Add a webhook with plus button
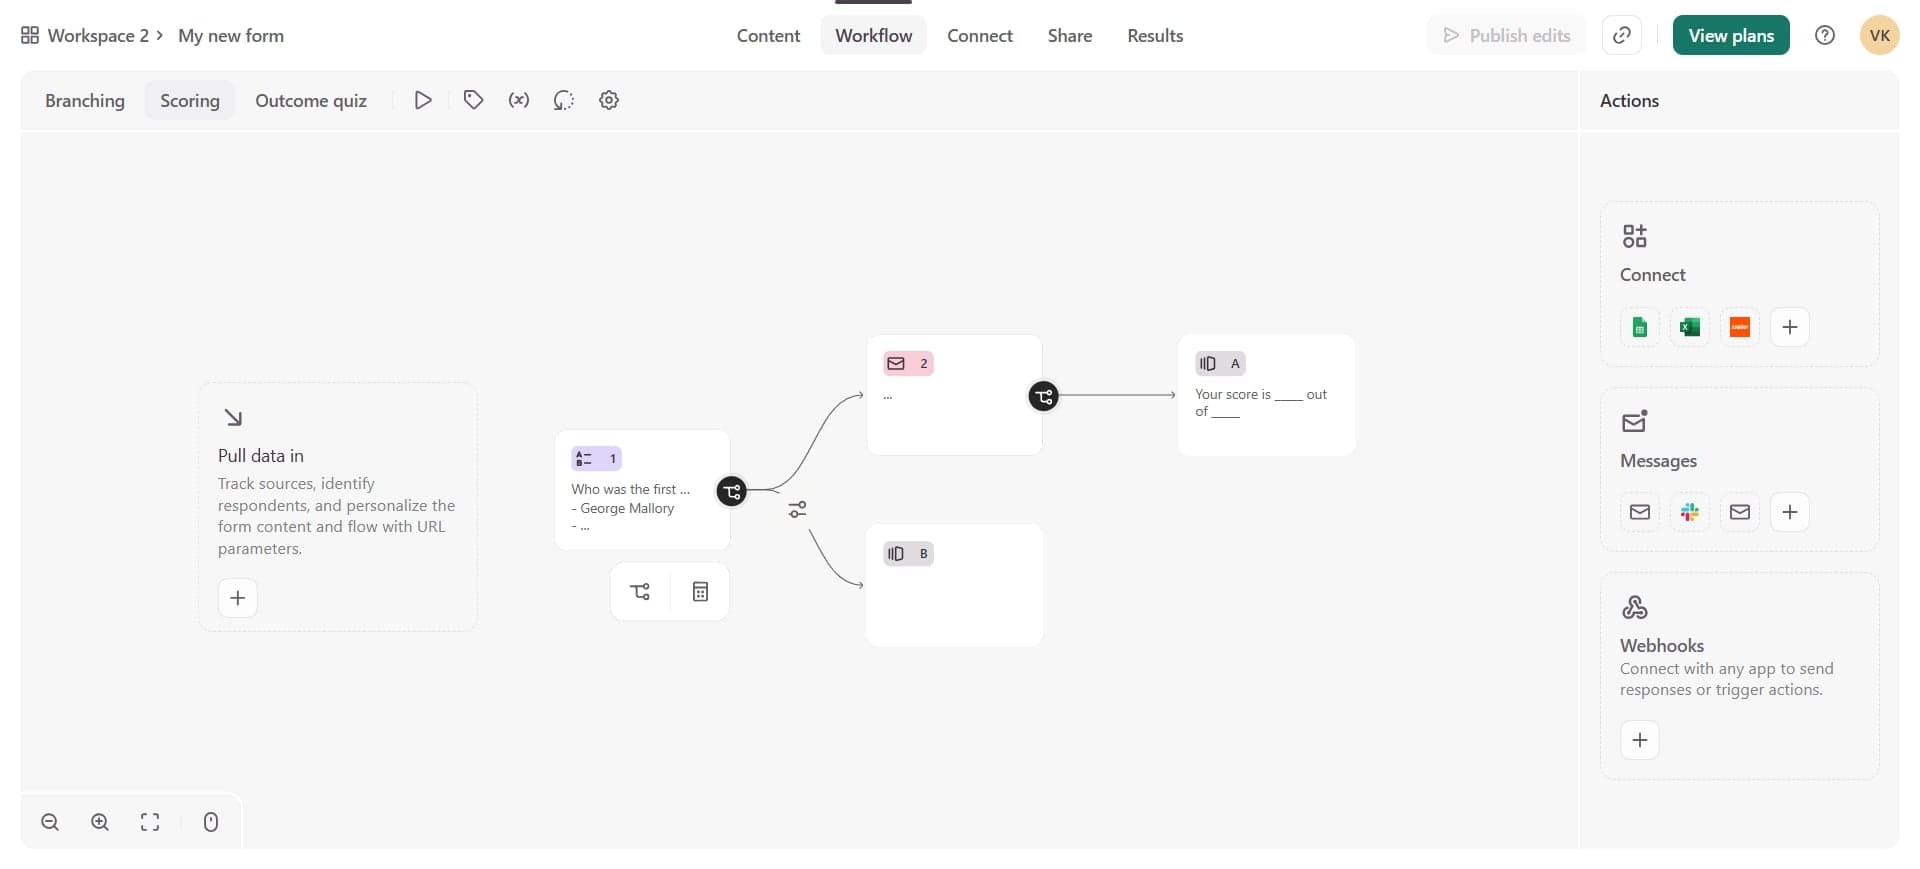 (1639, 740)
